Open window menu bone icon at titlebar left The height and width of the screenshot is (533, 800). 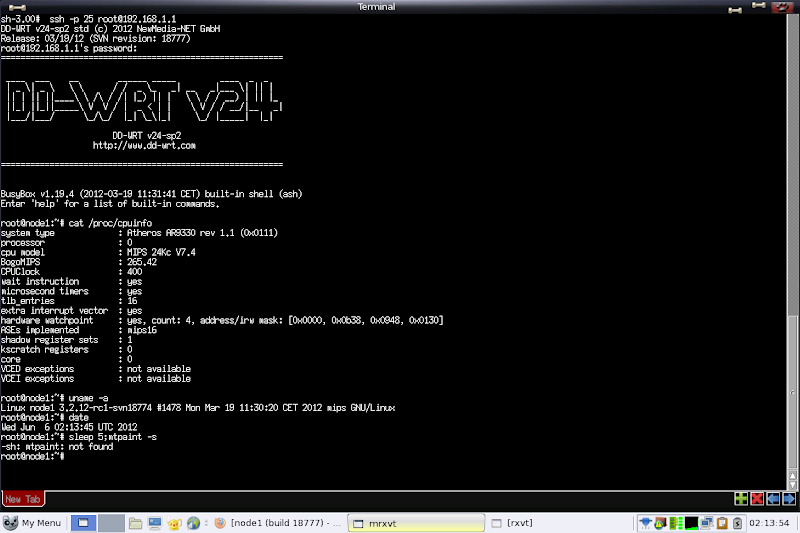coord(17,7)
